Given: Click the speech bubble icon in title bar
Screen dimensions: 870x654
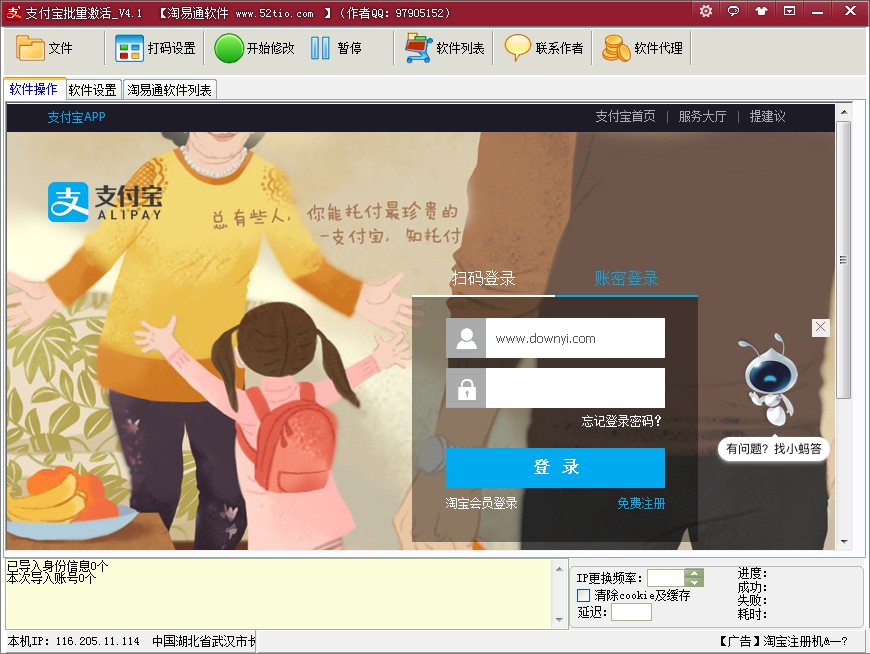Looking at the screenshot, I should (x=734, y=12).
